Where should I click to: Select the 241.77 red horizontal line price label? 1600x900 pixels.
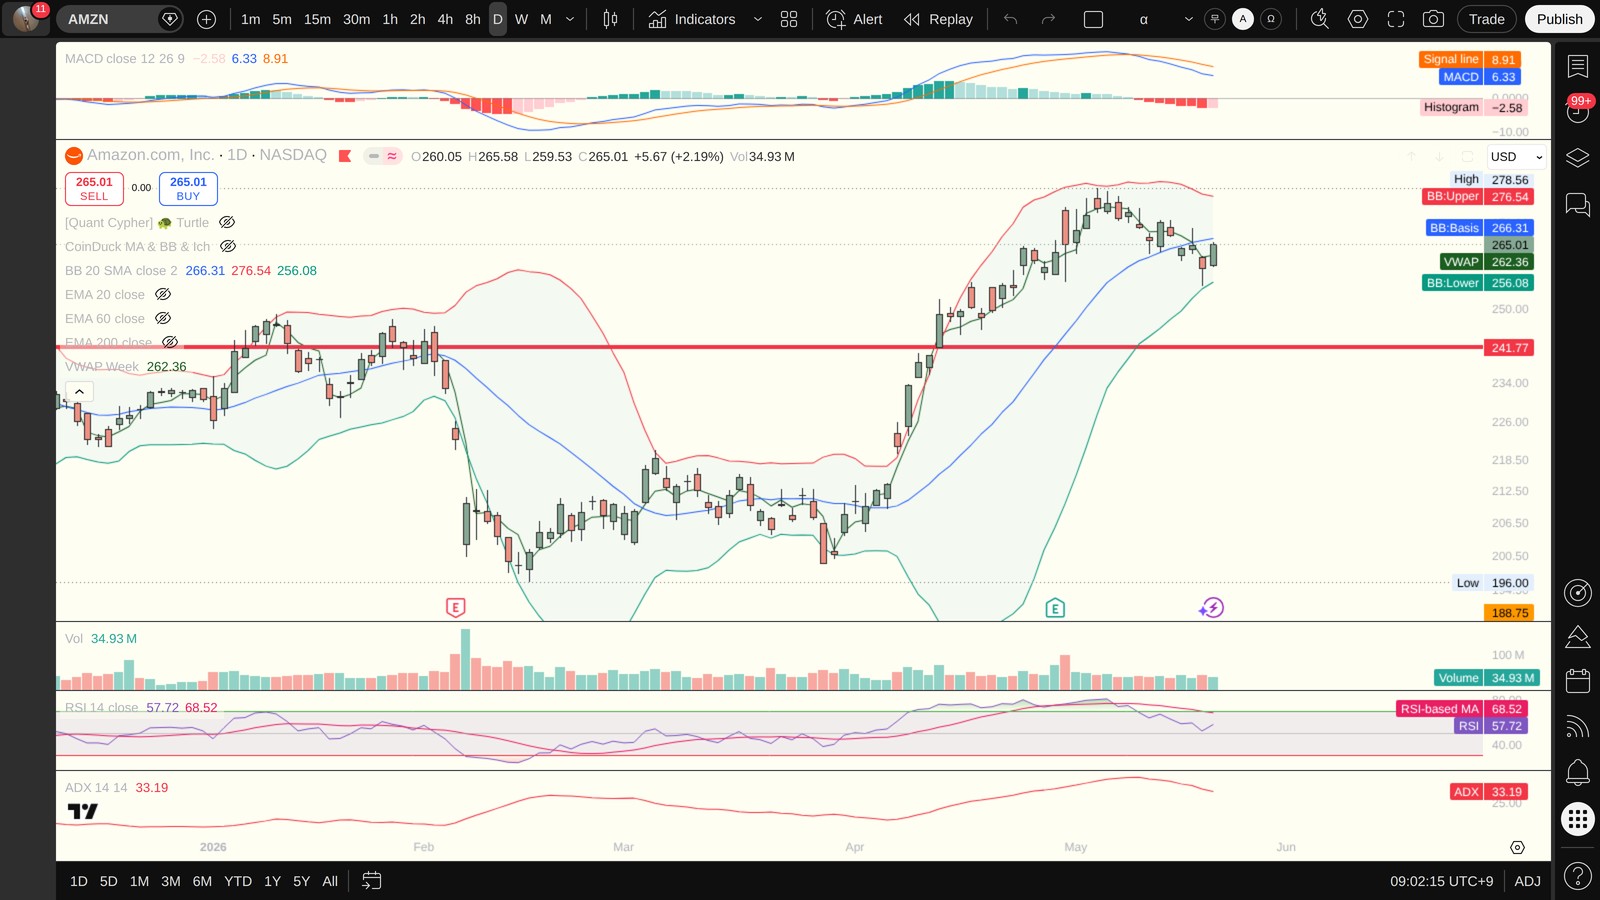click(1509, 348)
